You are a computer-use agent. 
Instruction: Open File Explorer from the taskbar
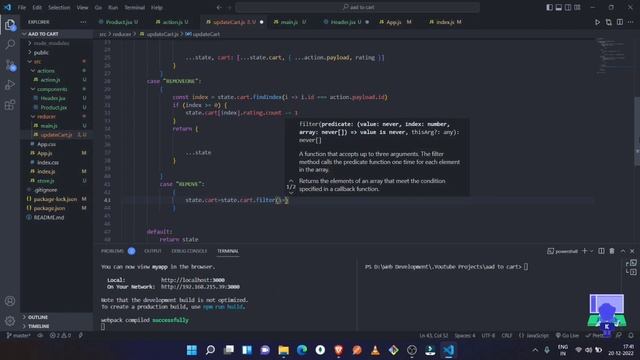click(x=283, y=350)
